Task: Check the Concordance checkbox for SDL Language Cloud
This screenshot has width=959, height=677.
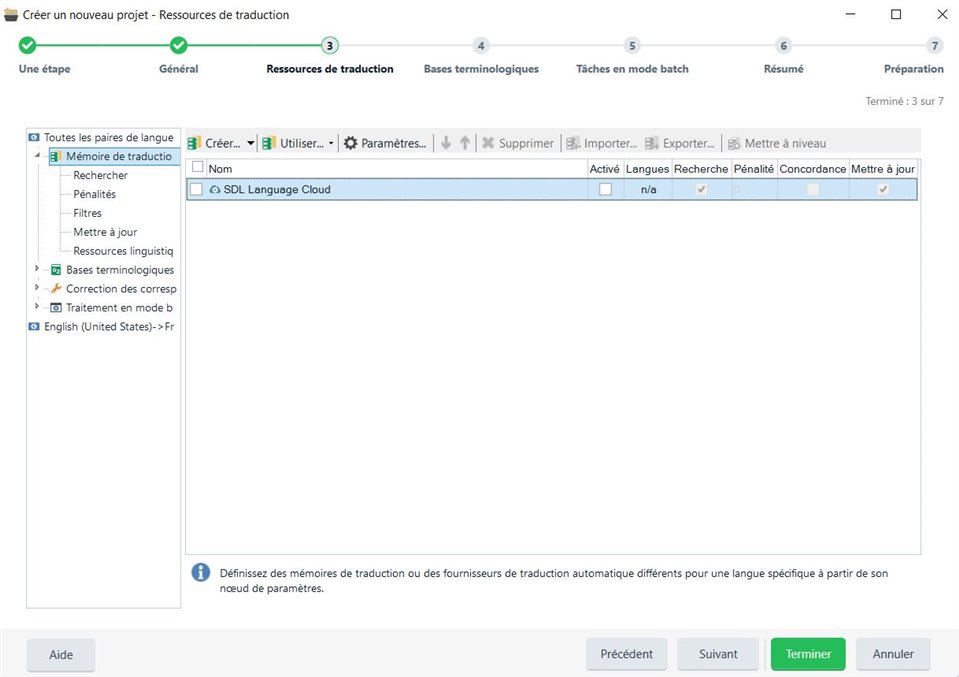Action: pos(814,189)
